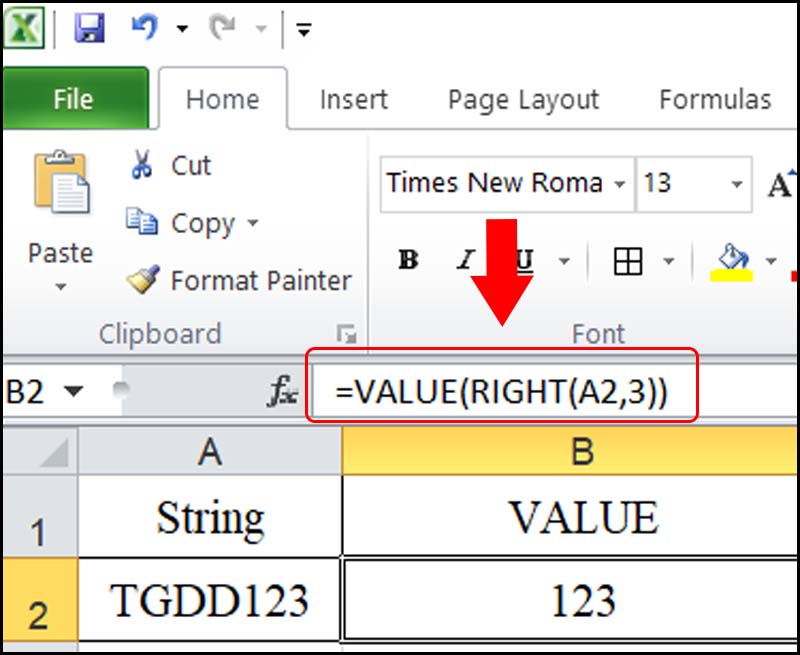Toggle Italic formatting
The image size is (800, 655).
pos(465,261)
